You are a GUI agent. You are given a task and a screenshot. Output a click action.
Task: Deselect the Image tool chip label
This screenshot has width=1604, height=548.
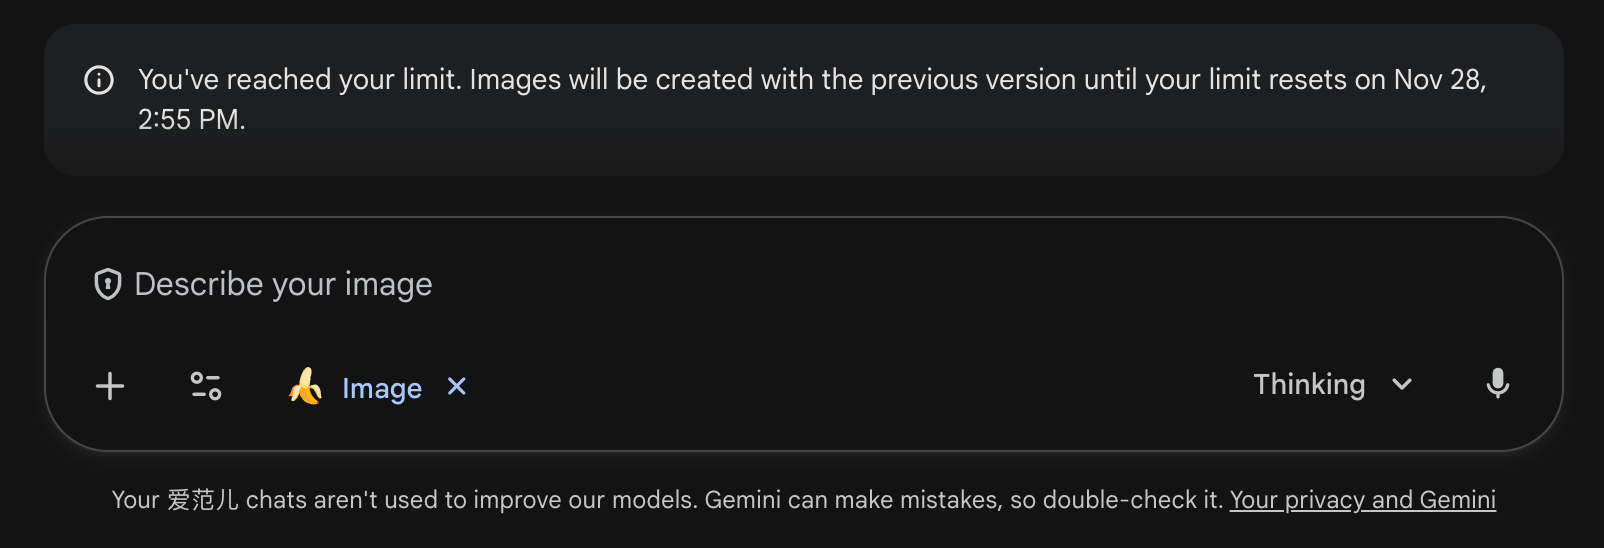click(381, 388)
